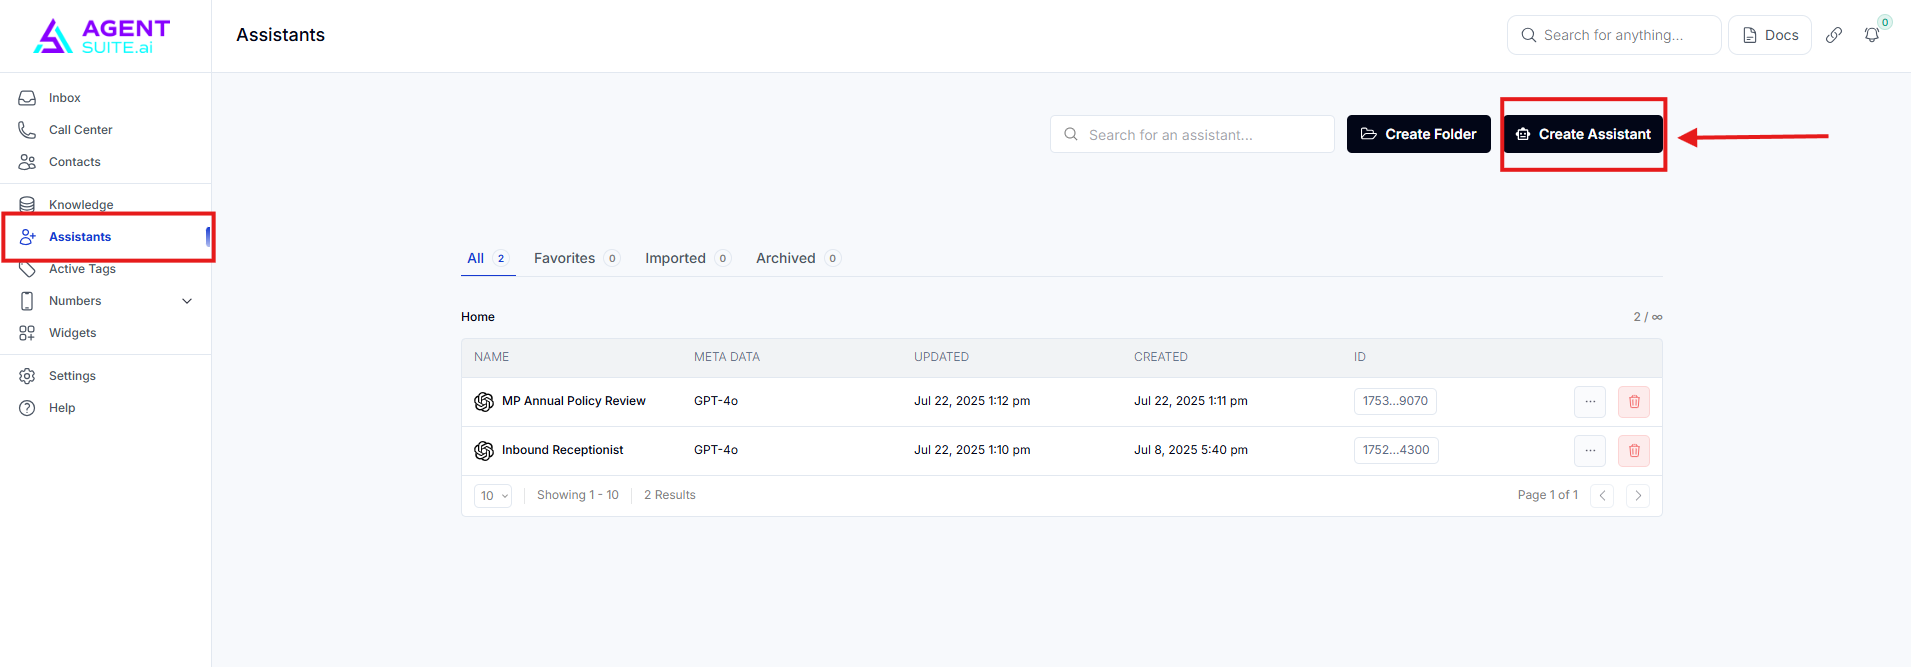Click the Create Folder button
This screenshot has height=667, width=1911.
click(1418, 134)
